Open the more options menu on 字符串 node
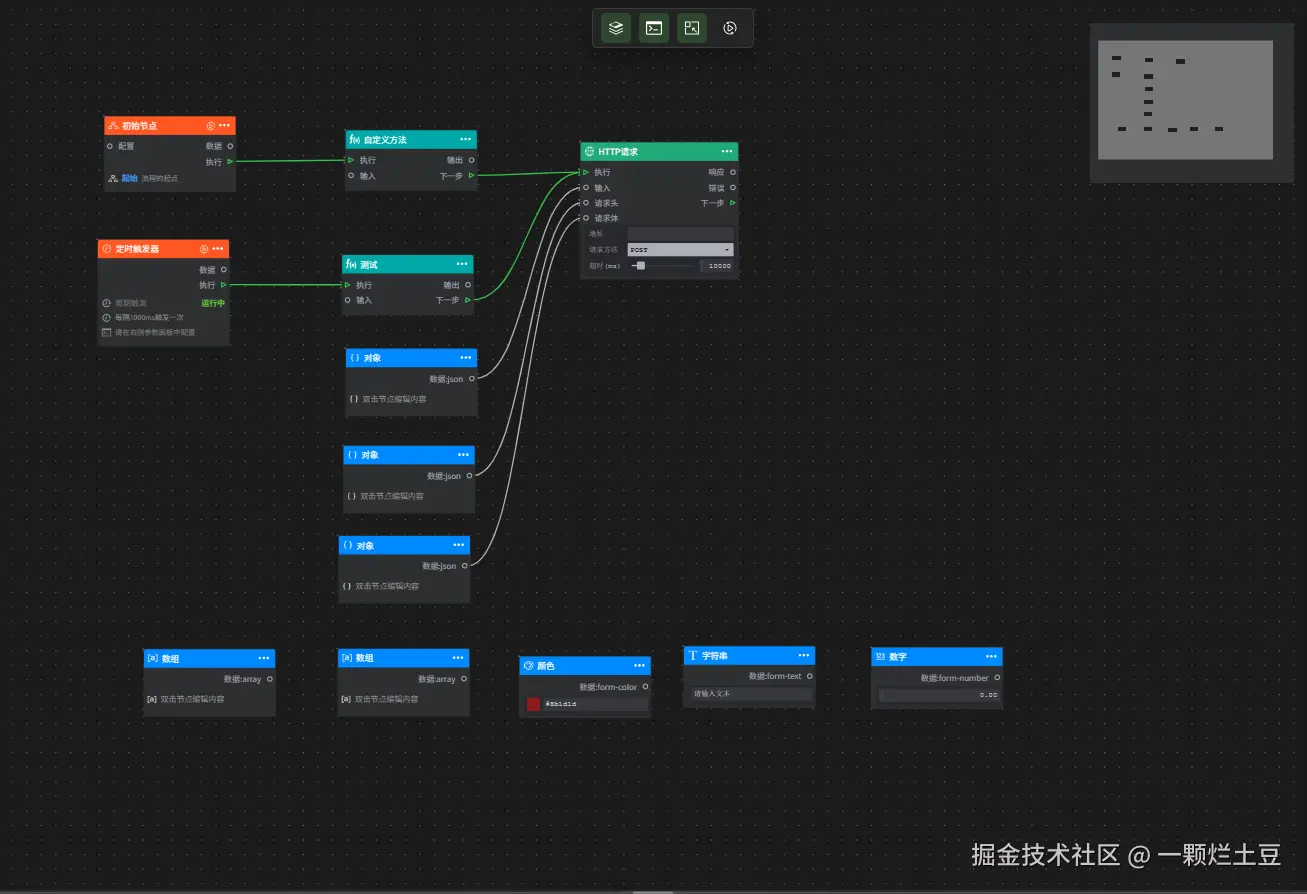This screenshot has width=1307, height=894. (x=804, y=655)
